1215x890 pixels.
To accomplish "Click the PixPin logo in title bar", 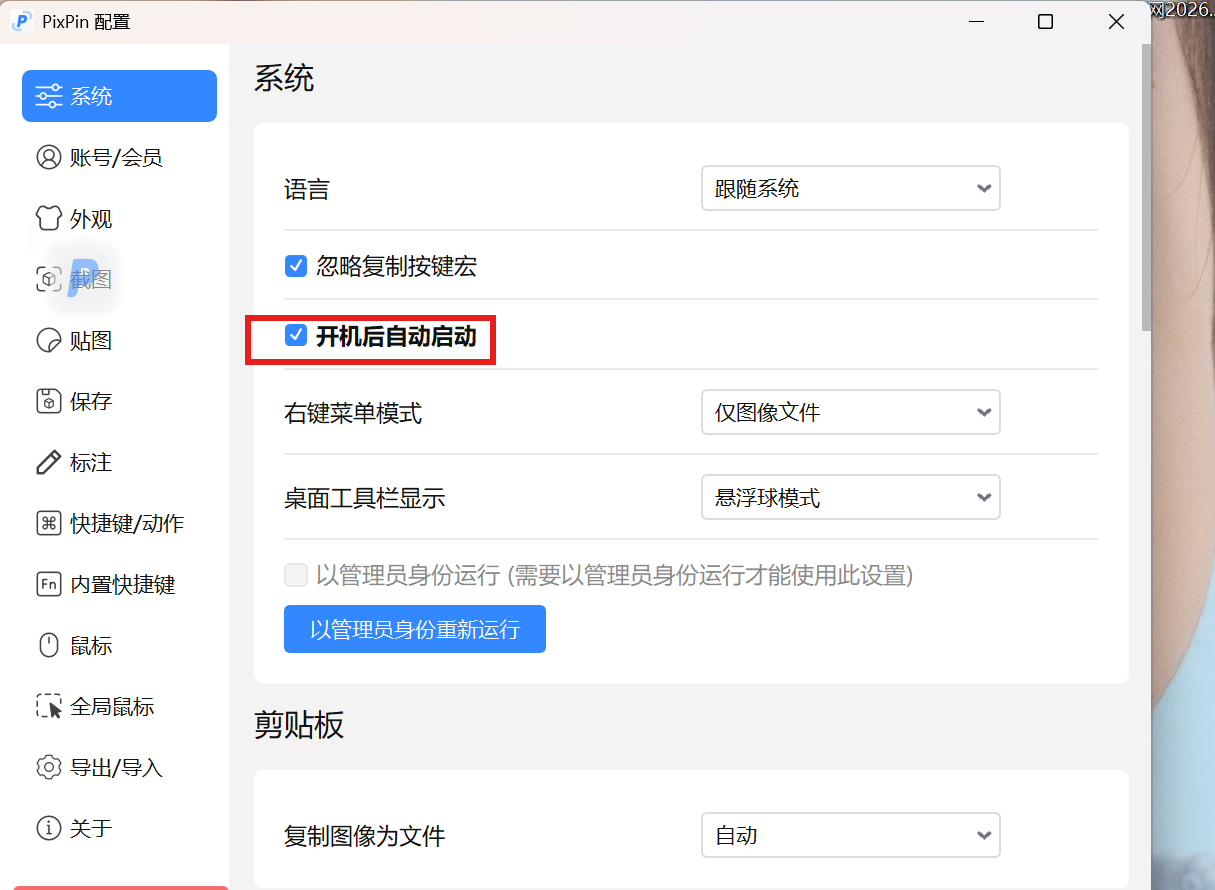I will [21, 21].
